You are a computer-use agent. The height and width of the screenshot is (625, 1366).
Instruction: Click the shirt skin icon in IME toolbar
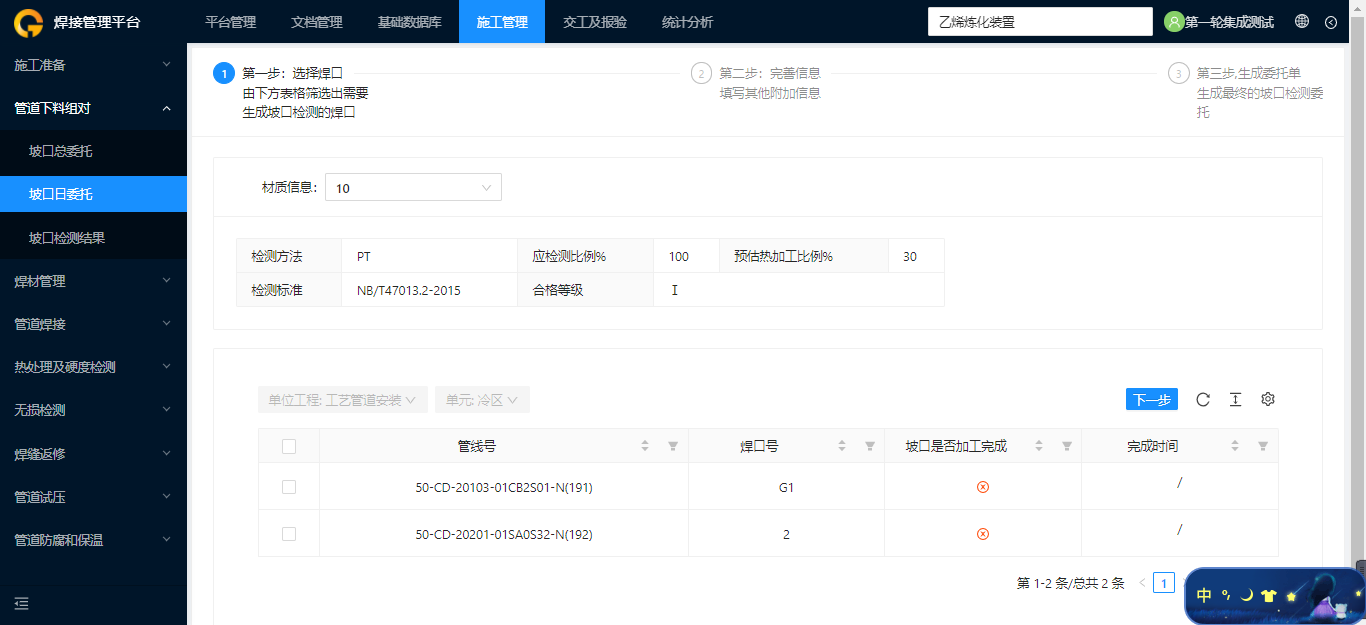click(1269, 596)
